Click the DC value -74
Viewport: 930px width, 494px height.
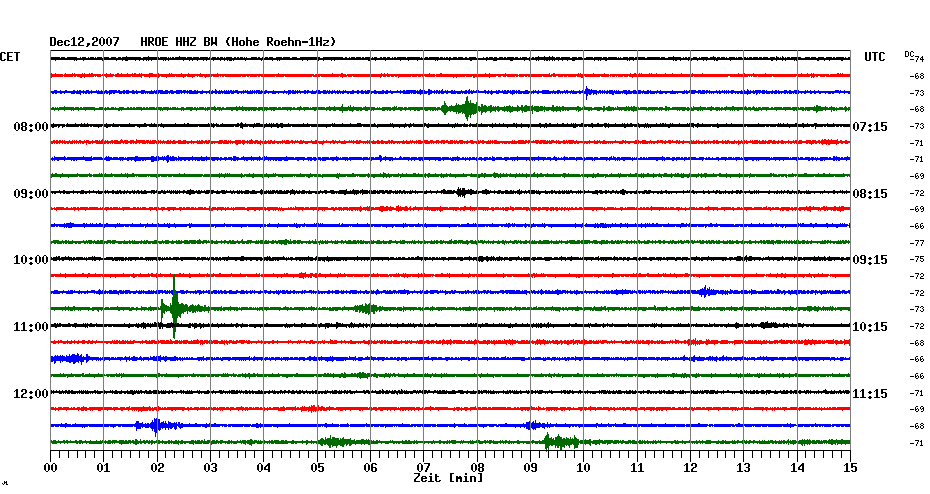click(x=918, y=59)
